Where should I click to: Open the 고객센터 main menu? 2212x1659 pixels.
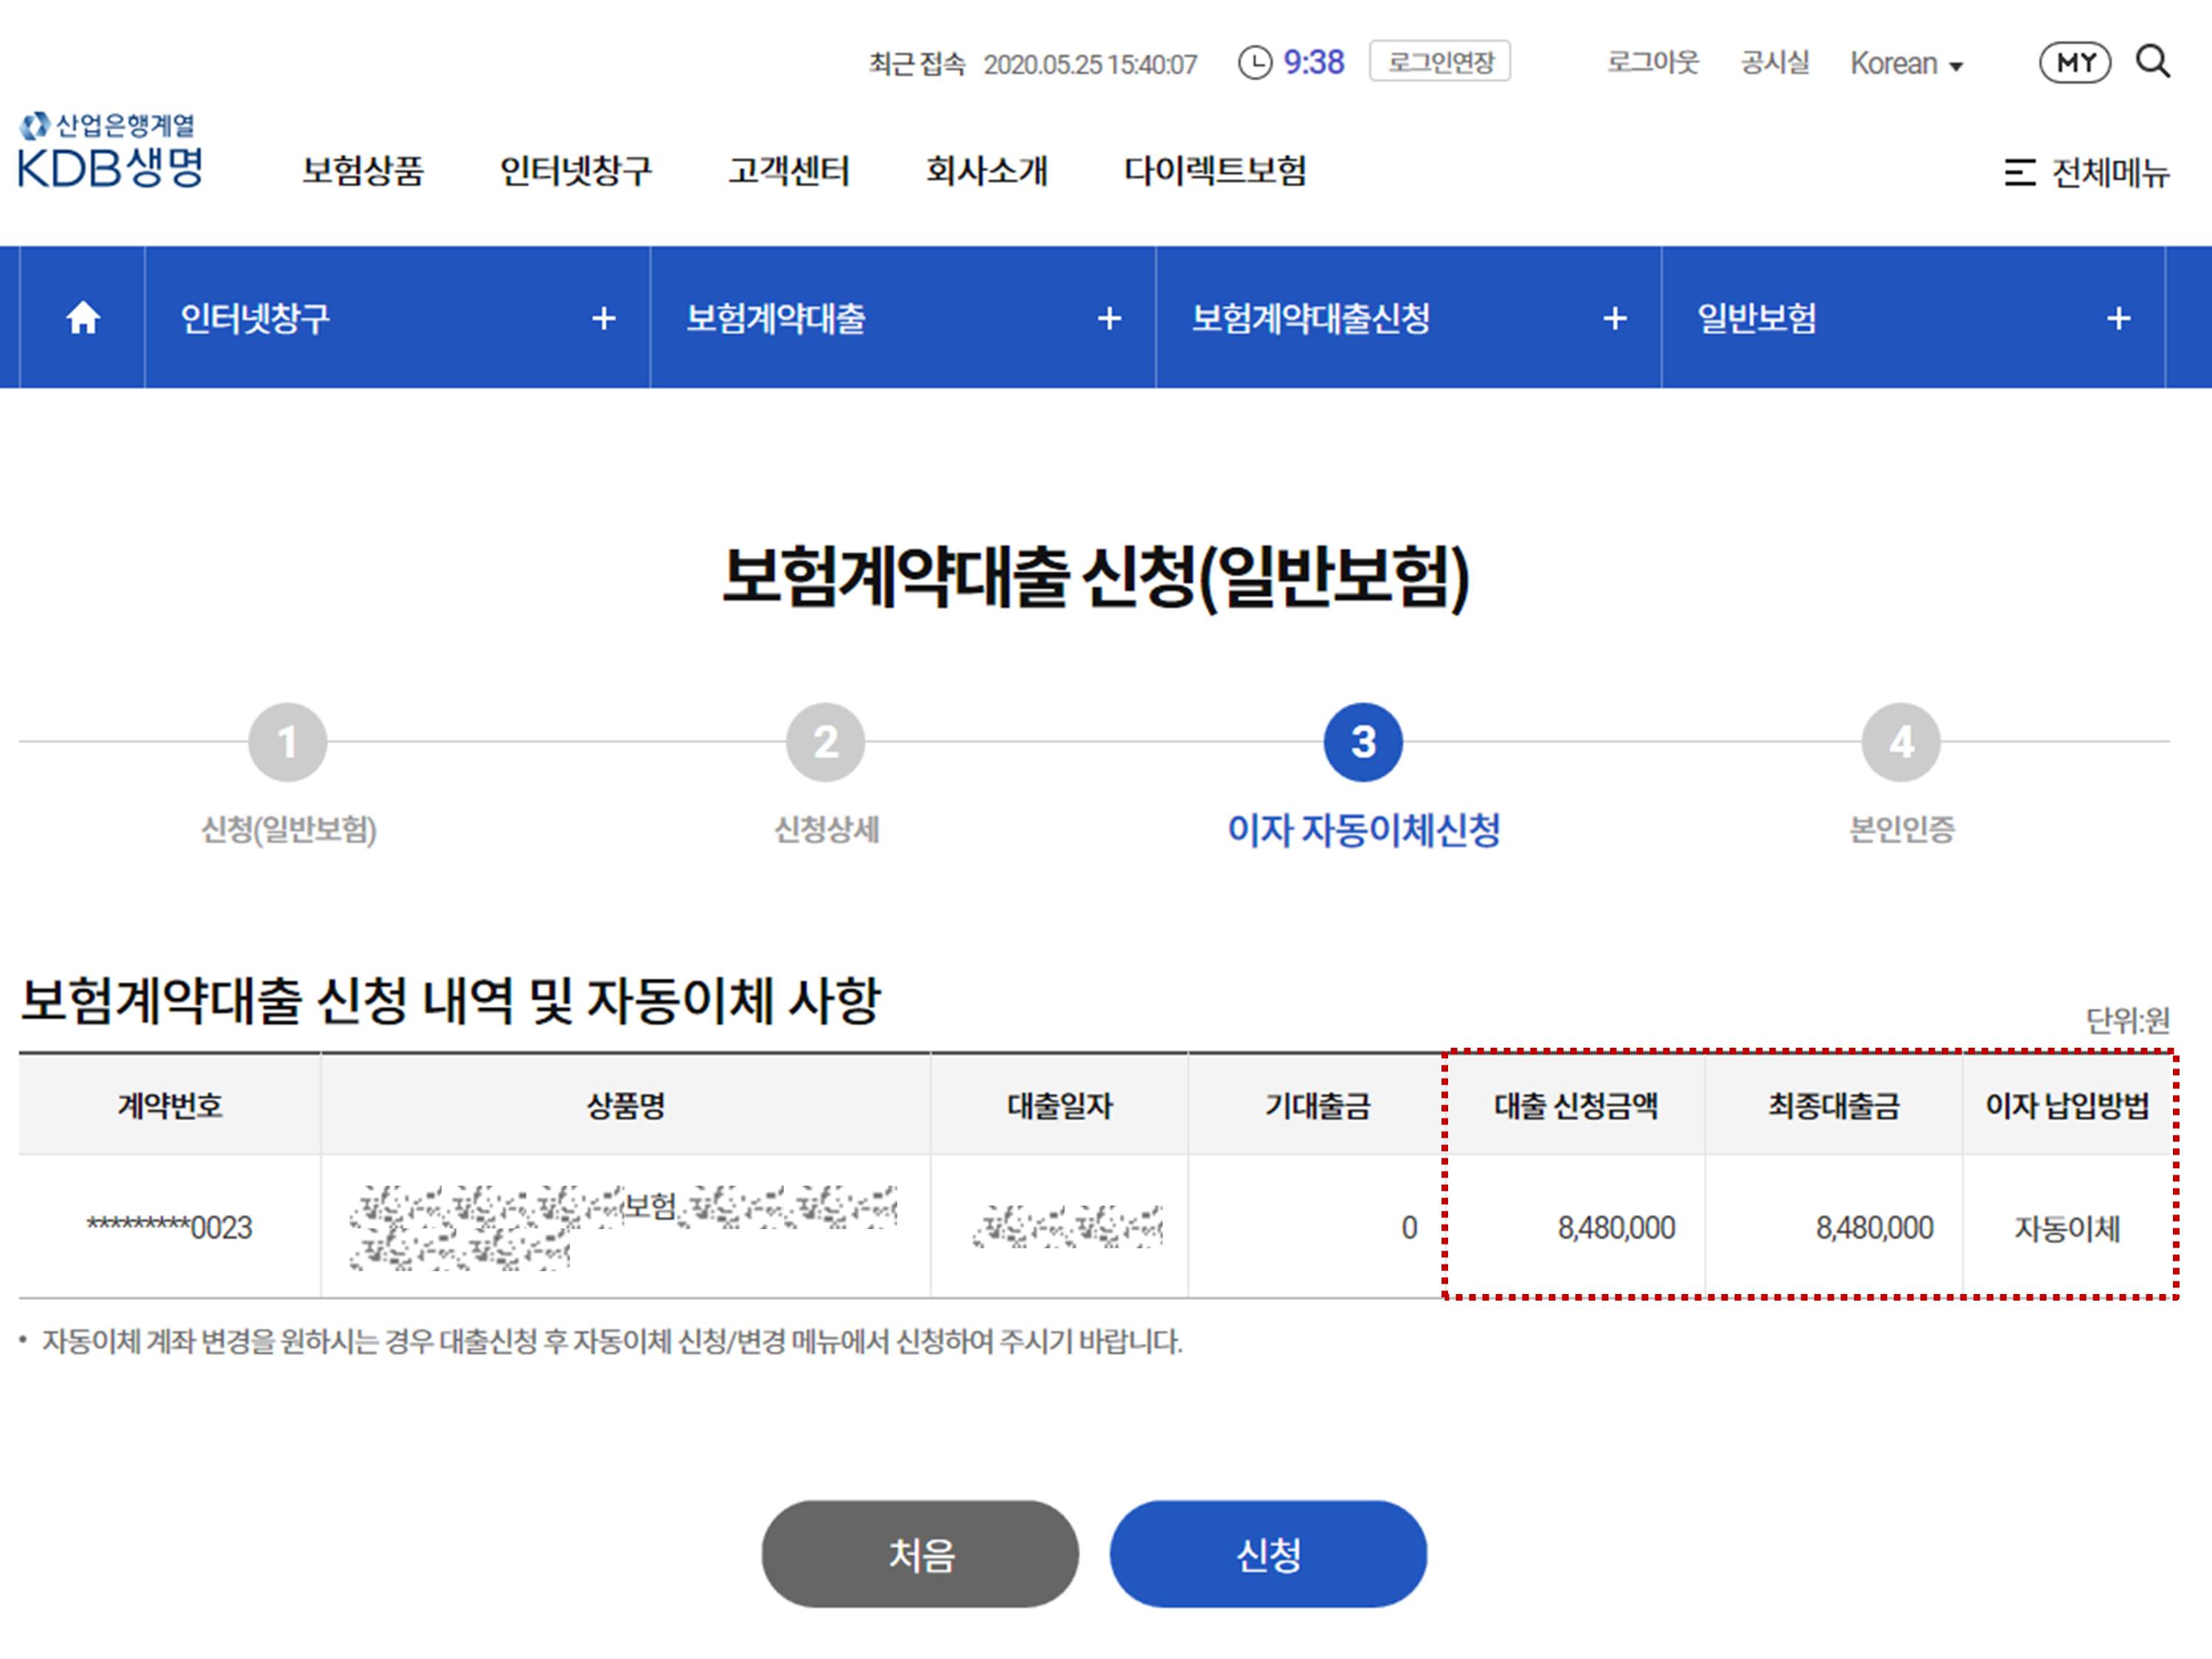point(788,171)
